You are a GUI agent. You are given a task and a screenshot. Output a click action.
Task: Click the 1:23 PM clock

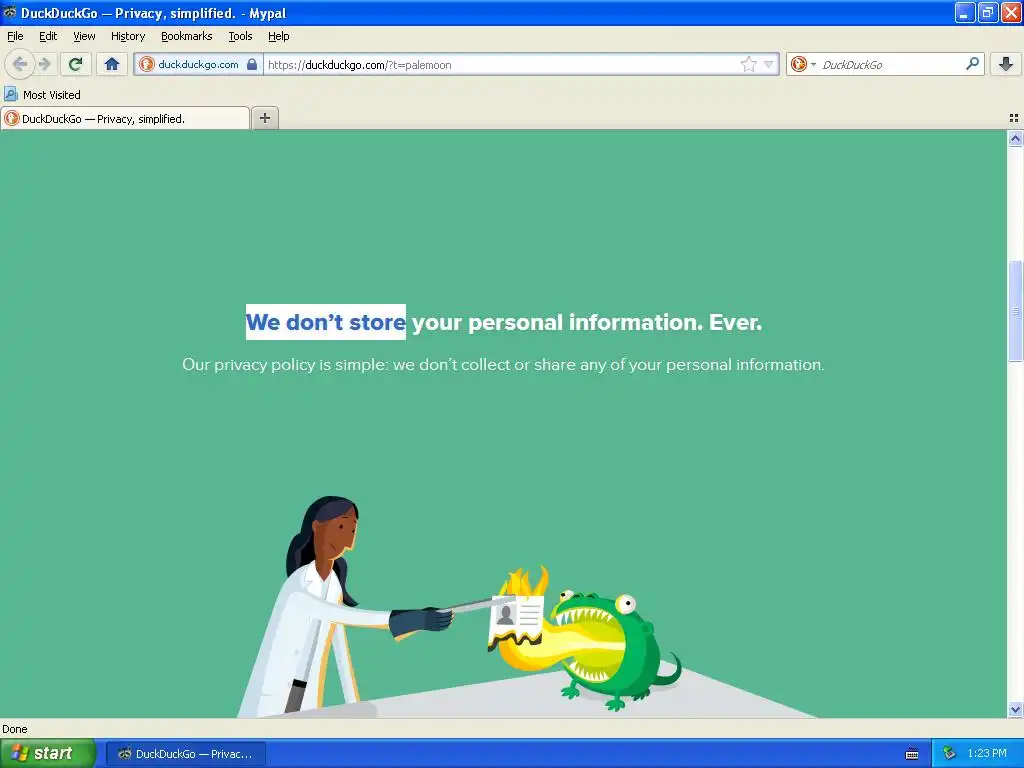(987, 754)
